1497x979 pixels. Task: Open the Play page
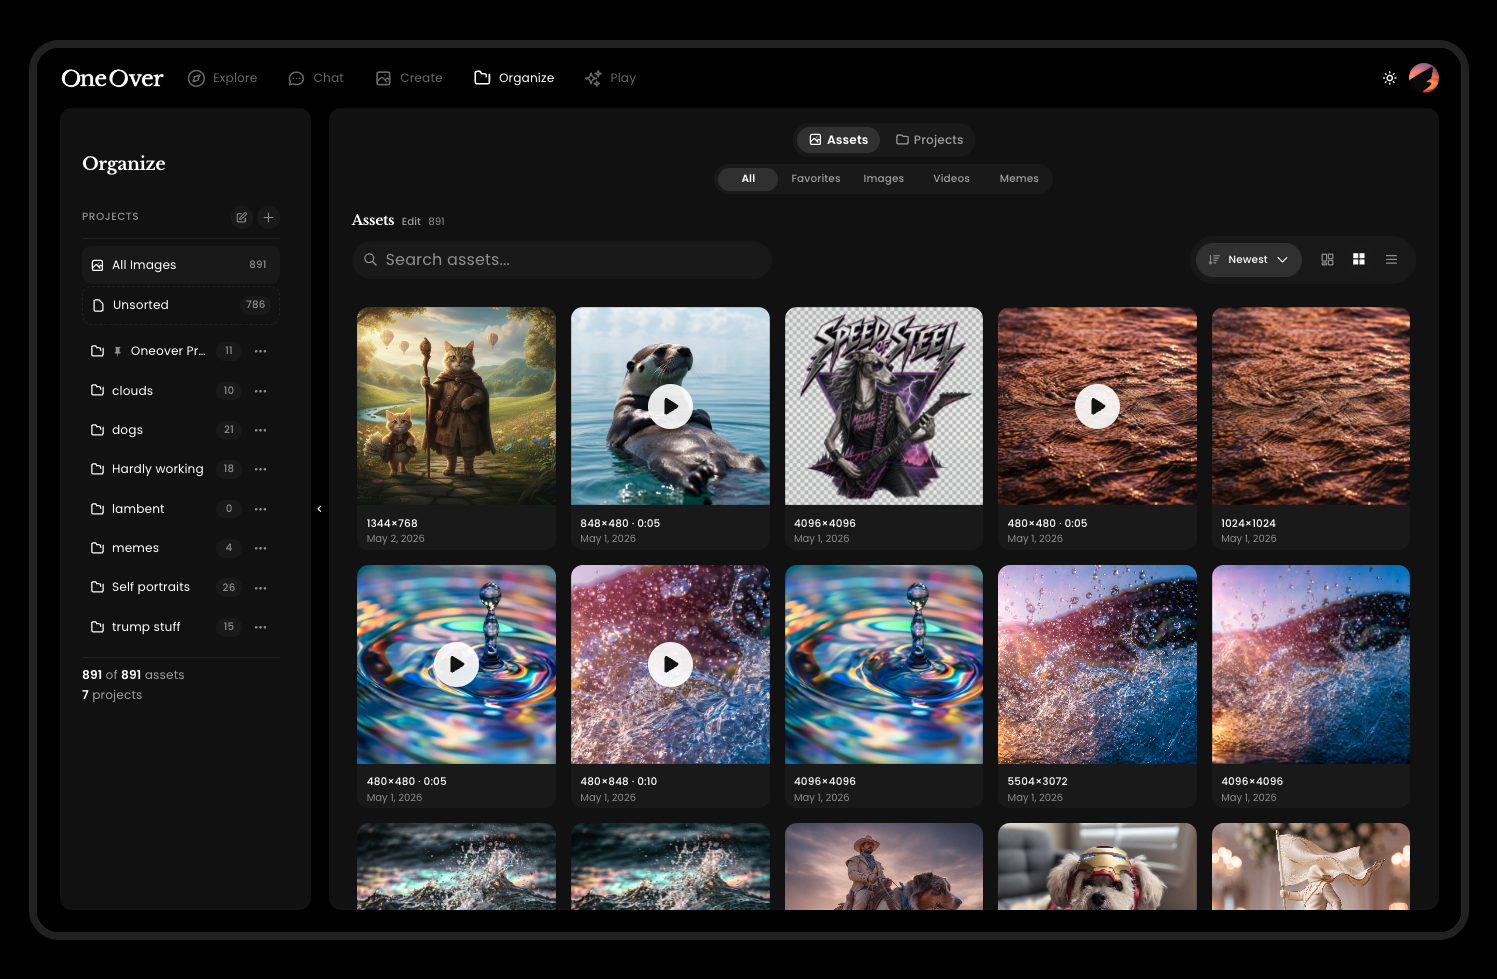611,78
